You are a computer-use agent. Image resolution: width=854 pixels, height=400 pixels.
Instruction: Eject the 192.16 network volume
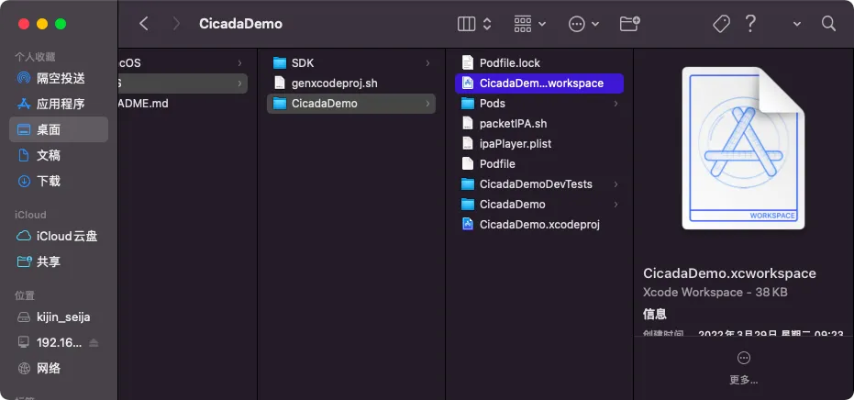click(x=94, y=343)
